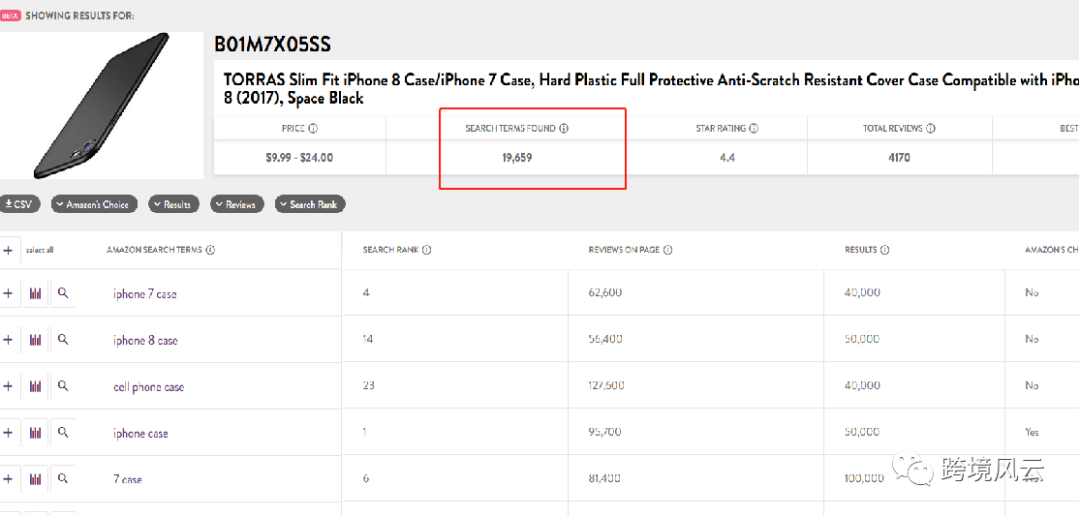Open chart for "iphone 7 case"
1080x517 pixels.
pos(36,294)
